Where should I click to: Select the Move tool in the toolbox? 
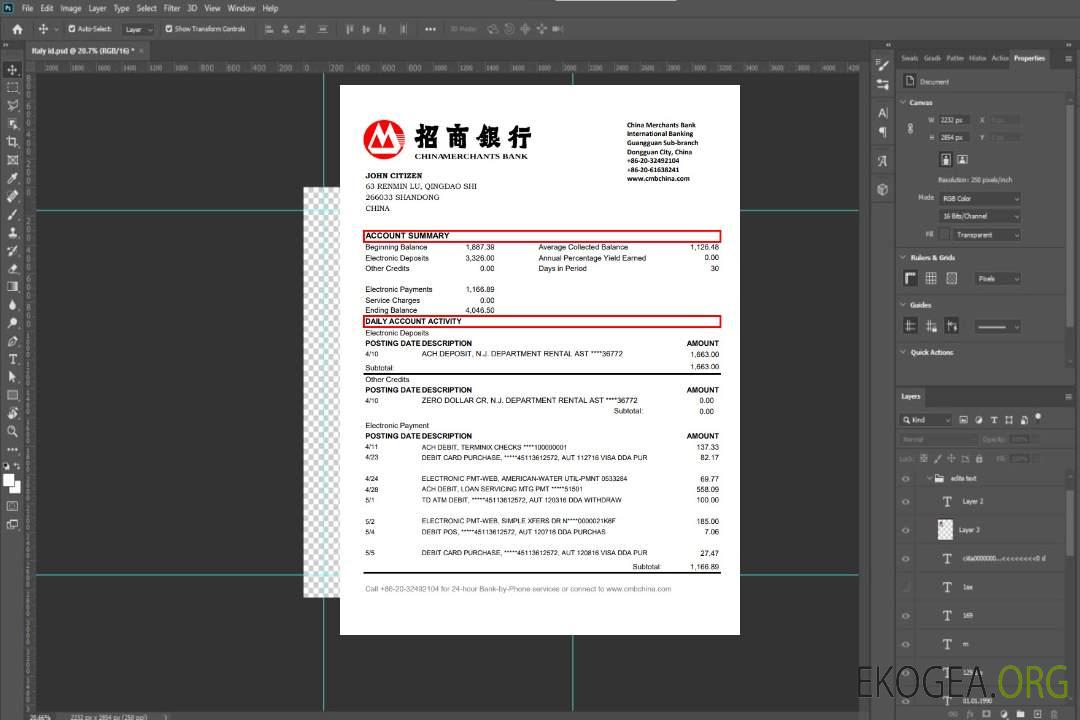[x=12, y=70]
